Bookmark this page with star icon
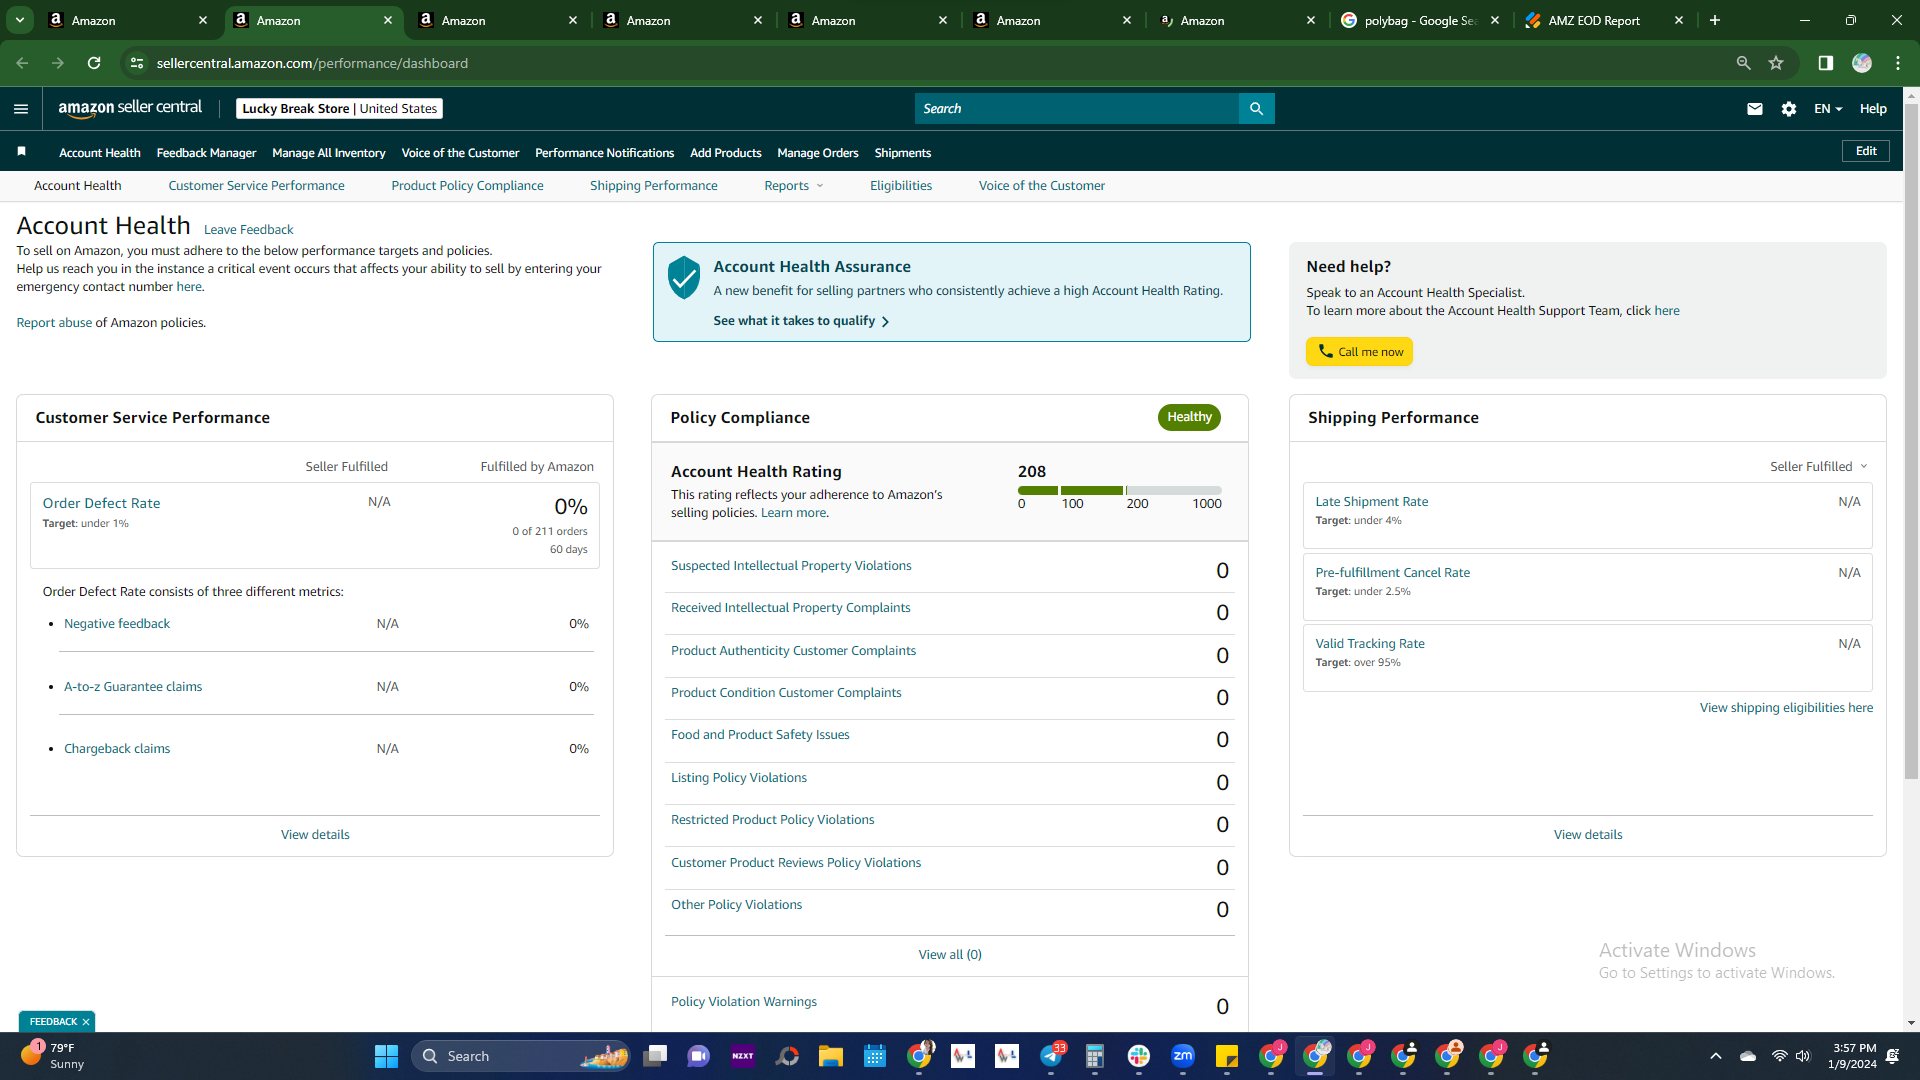 [1776, 63]
